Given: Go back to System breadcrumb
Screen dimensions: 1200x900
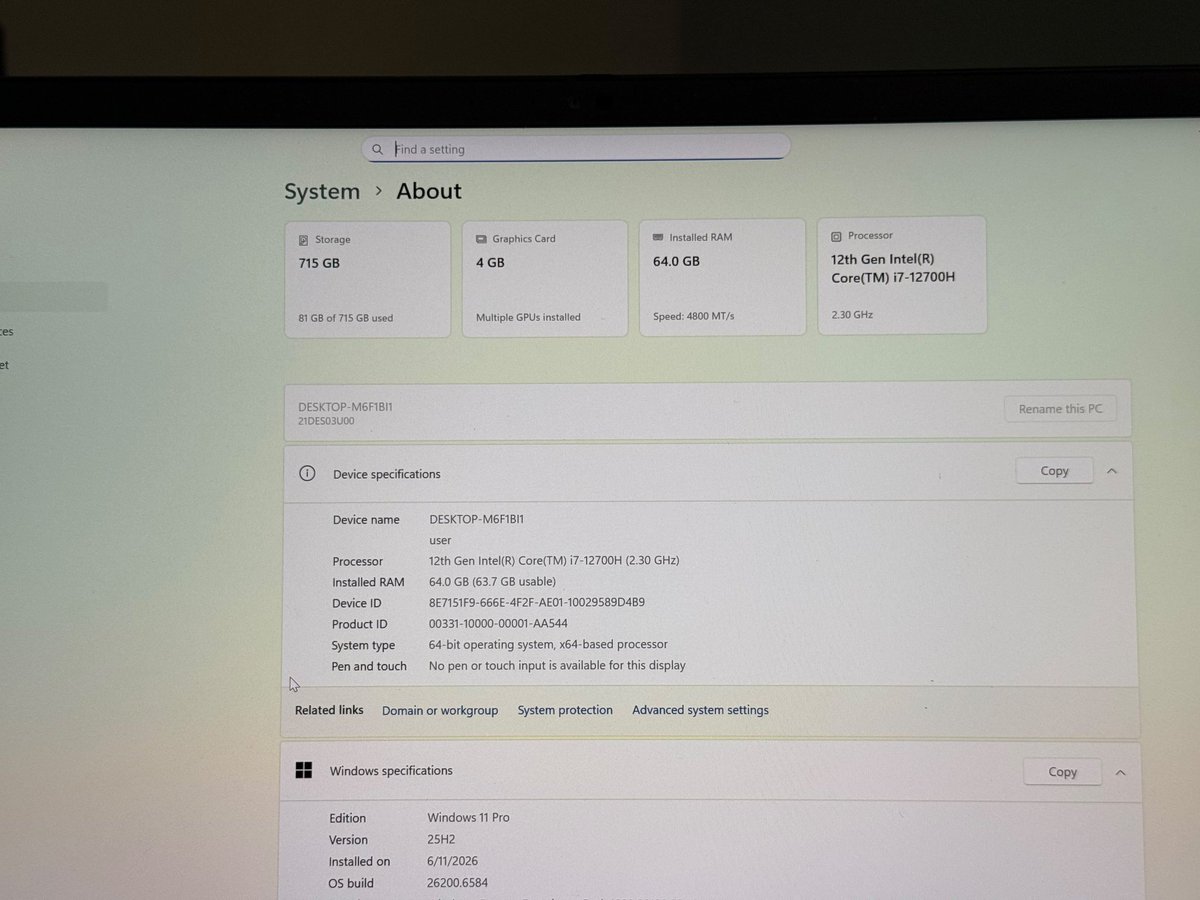Looking at the screenshot, I should 322,191.
